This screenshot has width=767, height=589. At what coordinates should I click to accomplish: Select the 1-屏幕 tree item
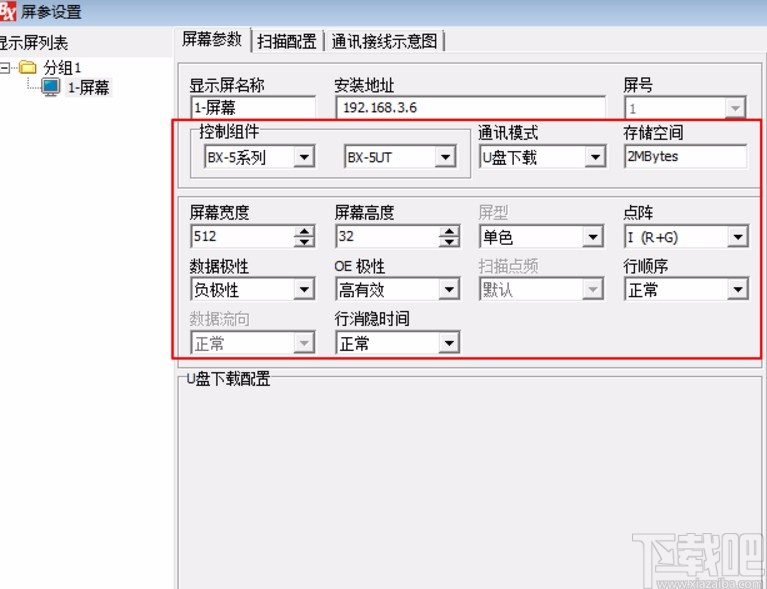[89, 88]
